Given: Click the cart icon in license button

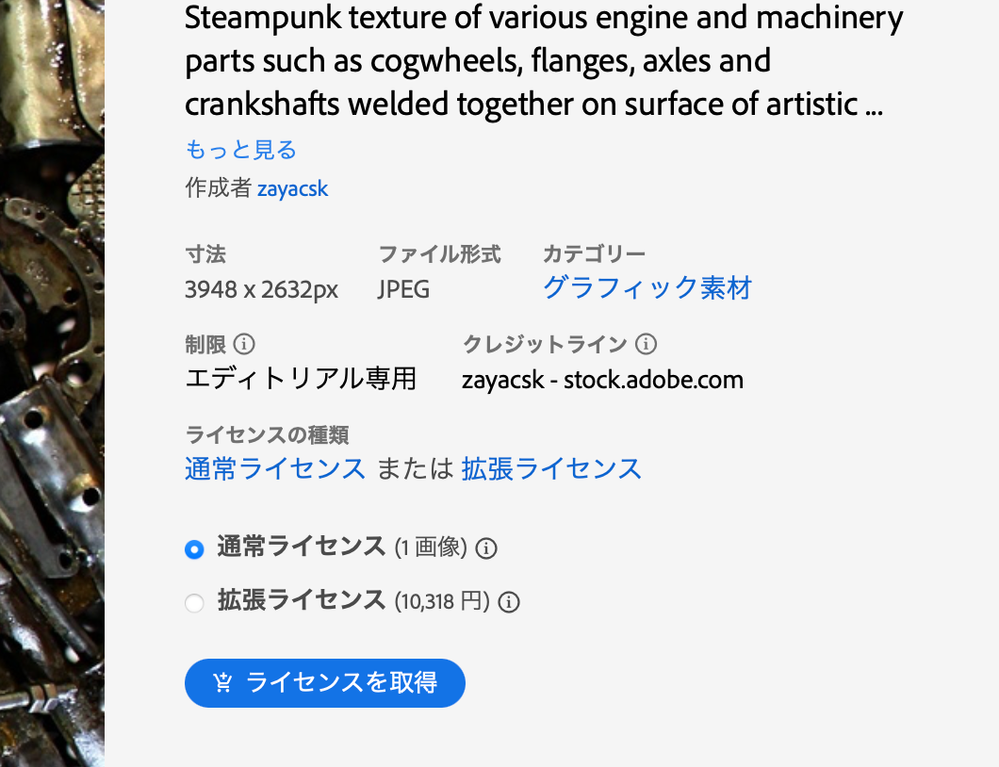Looking at the screenshot, I should click(223, 683).
